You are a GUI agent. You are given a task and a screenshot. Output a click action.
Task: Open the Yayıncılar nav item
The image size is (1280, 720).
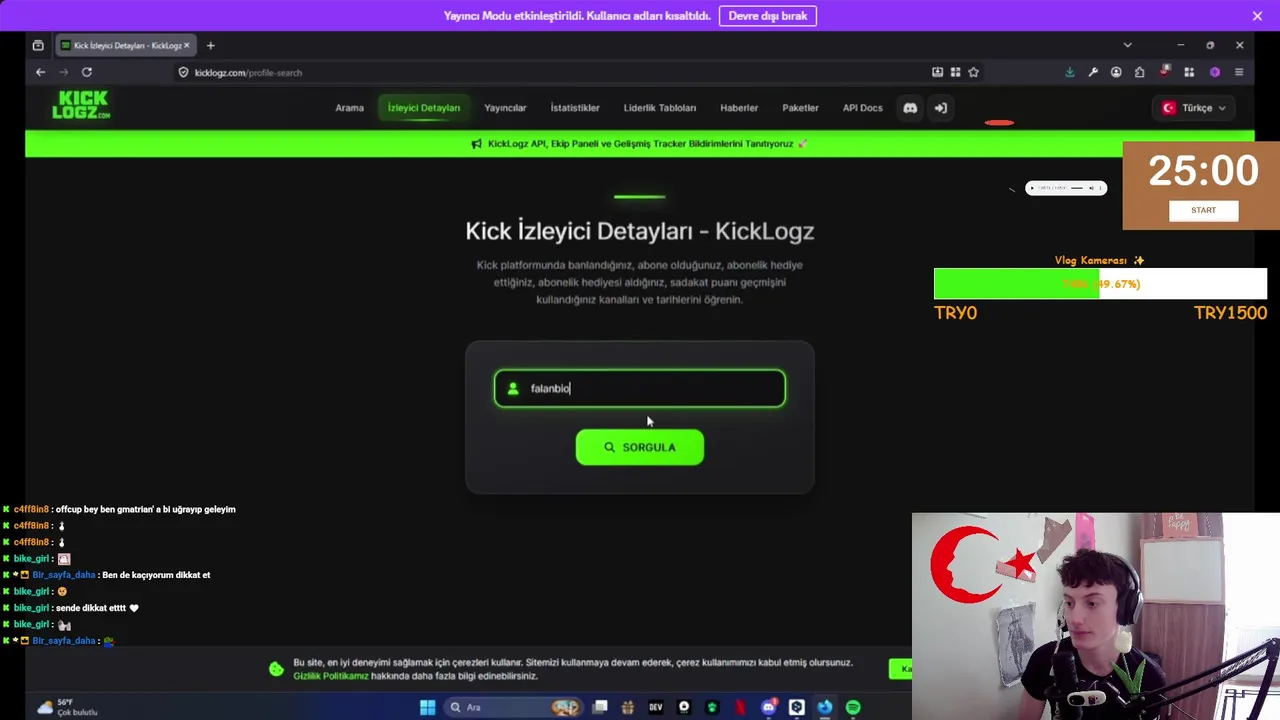(505, 108)
